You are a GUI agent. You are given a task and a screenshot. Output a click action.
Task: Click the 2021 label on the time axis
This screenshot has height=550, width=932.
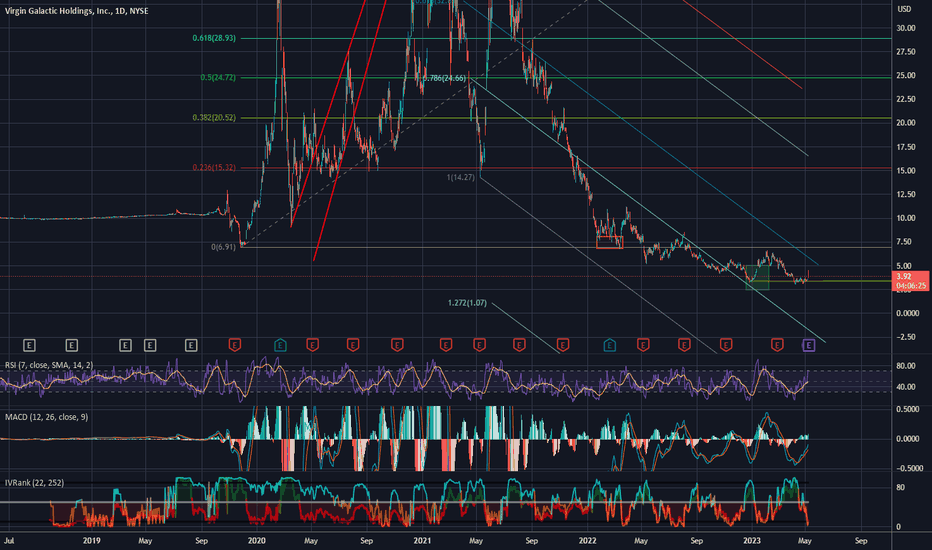pyautogui.click(x=422, y=541)
